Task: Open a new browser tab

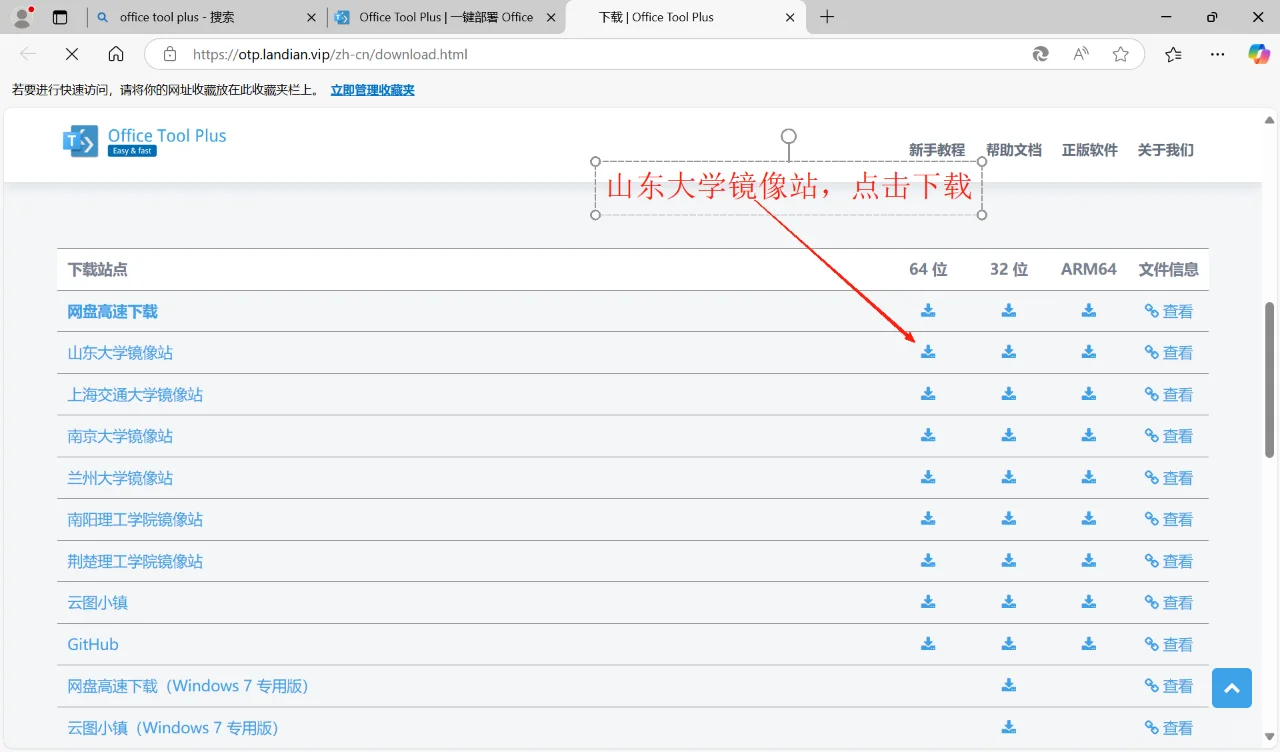Action: click(x=827, y=17)
